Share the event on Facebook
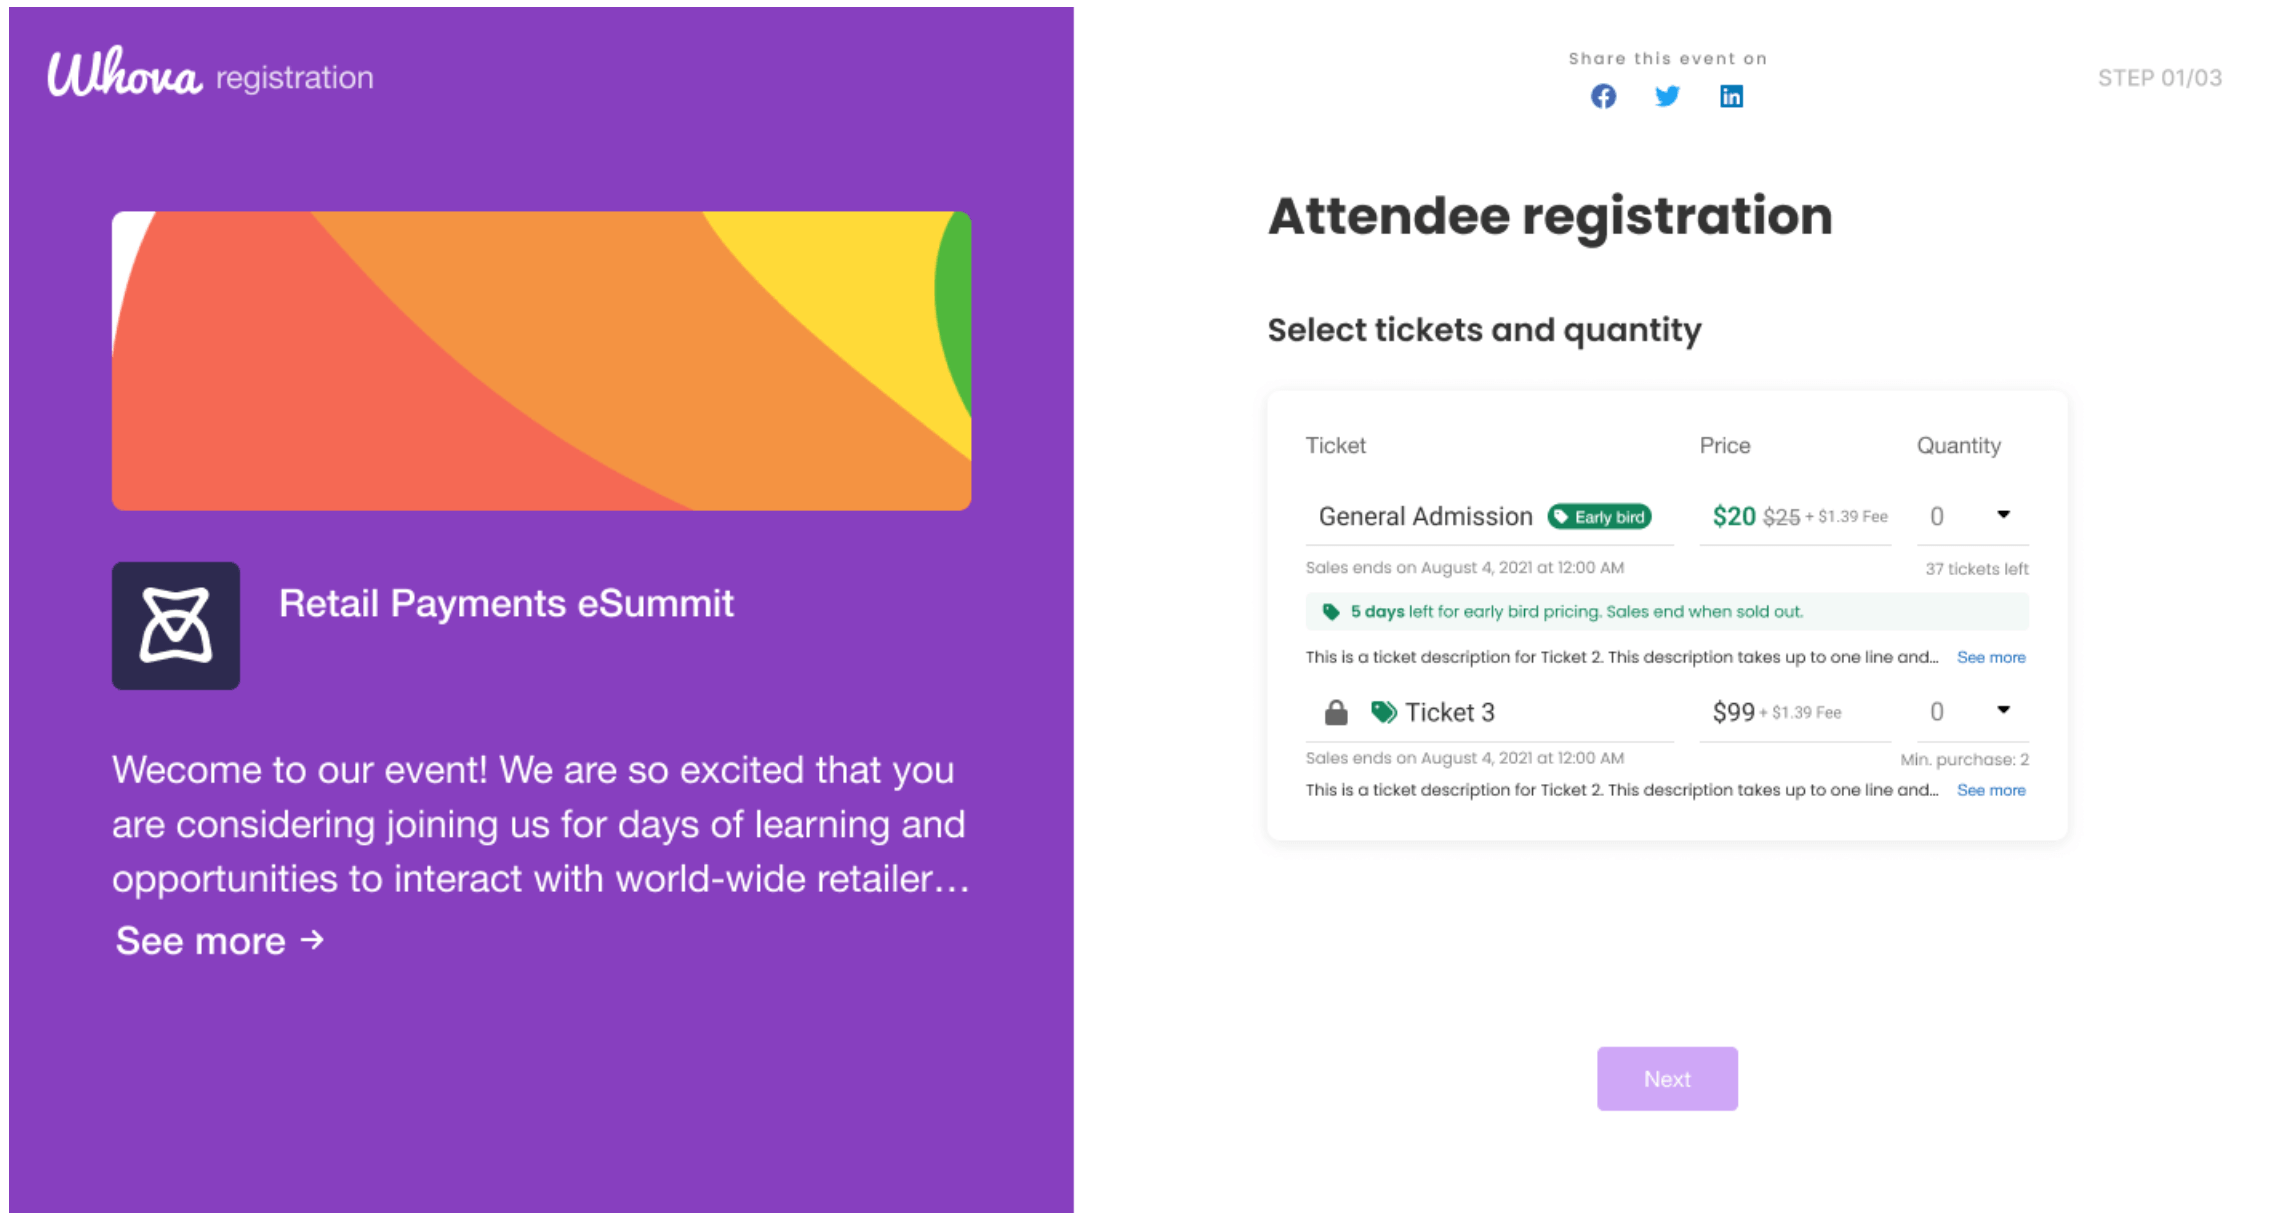2292x1230 pixels. click(1603, 96)
